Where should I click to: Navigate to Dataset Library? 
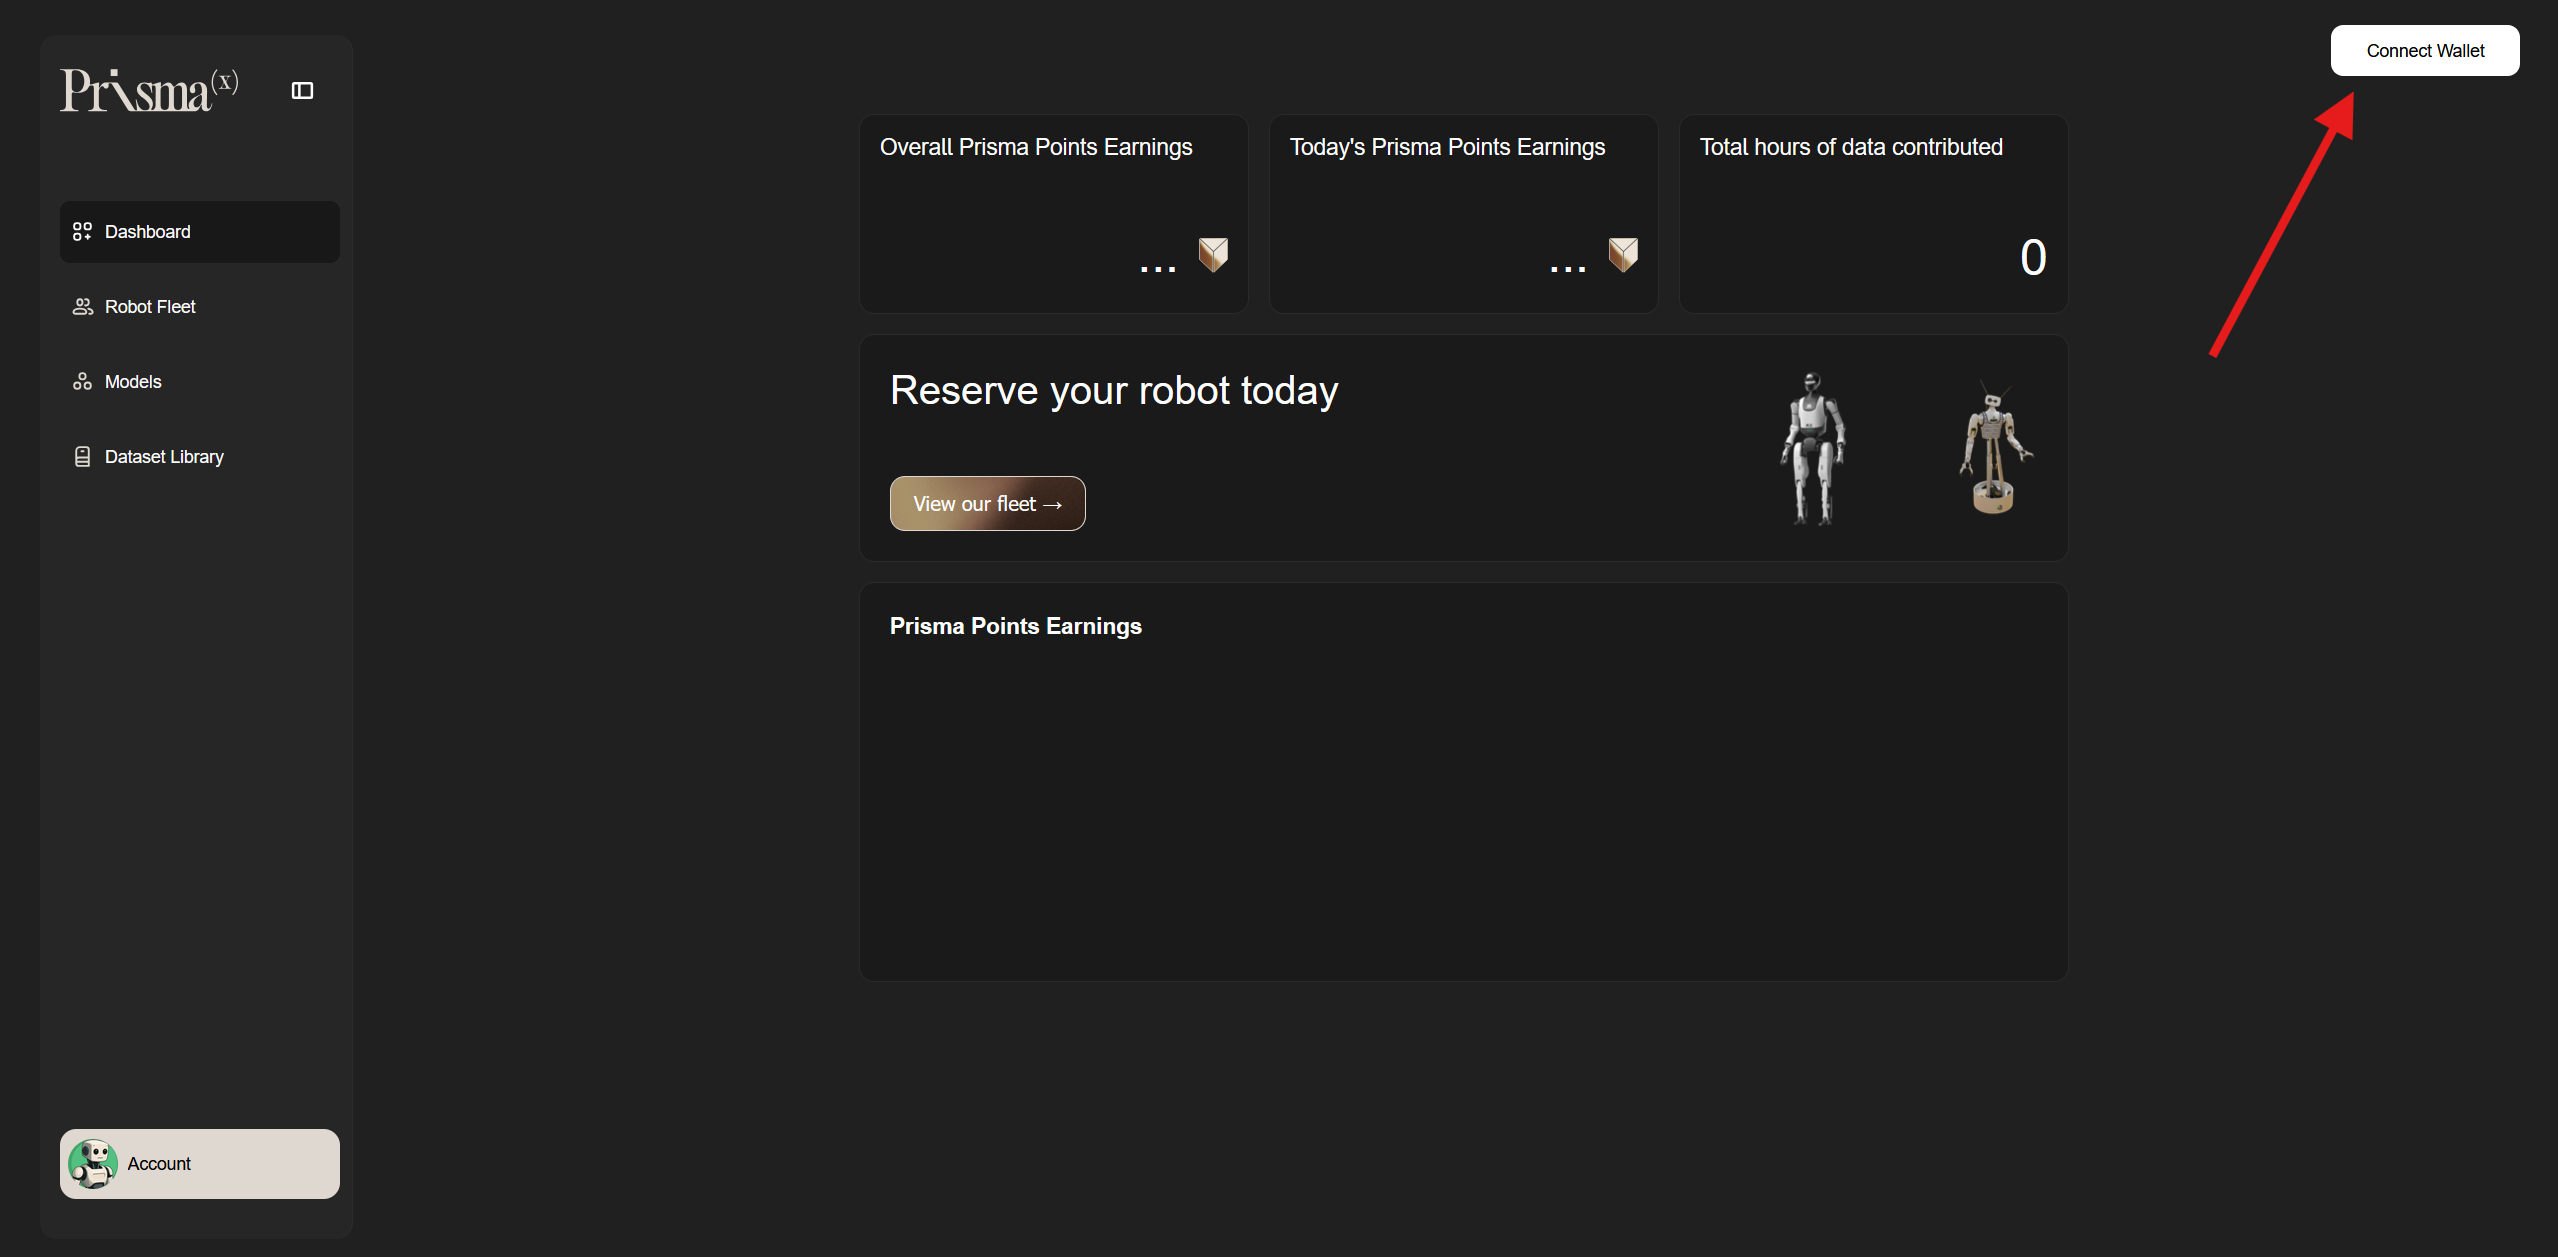164,457
